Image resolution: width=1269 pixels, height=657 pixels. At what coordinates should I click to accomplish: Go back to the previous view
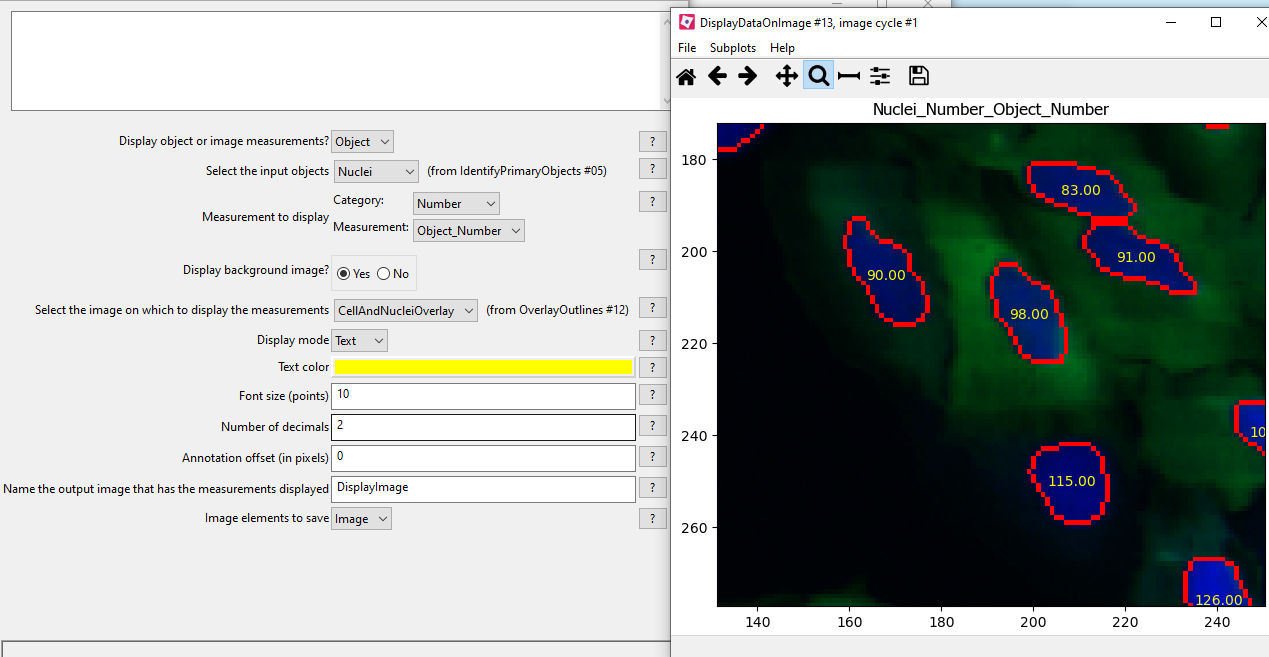(x=717, y=75)
